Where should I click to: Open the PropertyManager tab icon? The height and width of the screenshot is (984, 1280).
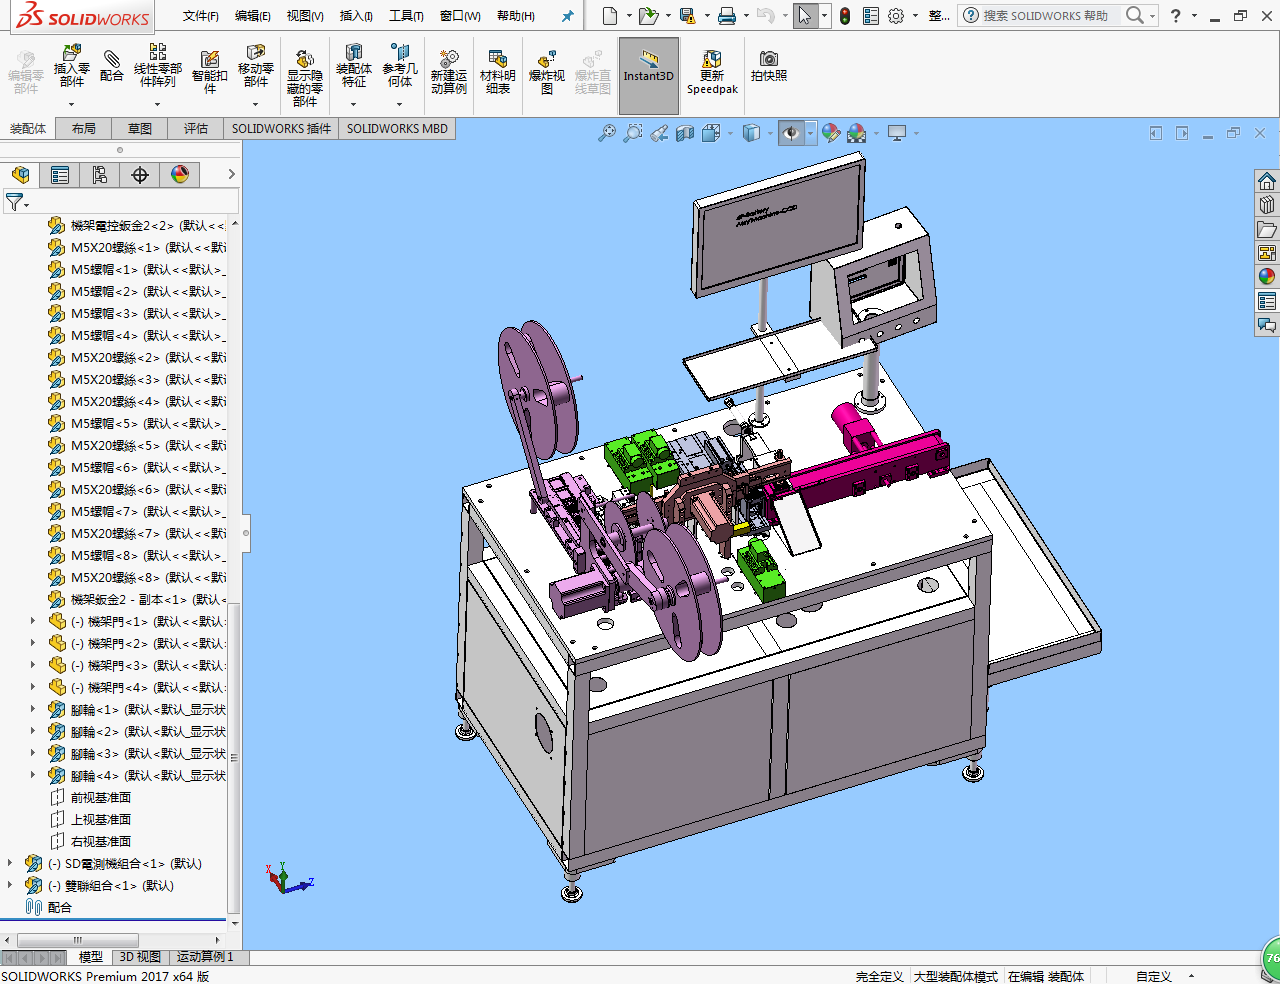click(x=60, y=175)
